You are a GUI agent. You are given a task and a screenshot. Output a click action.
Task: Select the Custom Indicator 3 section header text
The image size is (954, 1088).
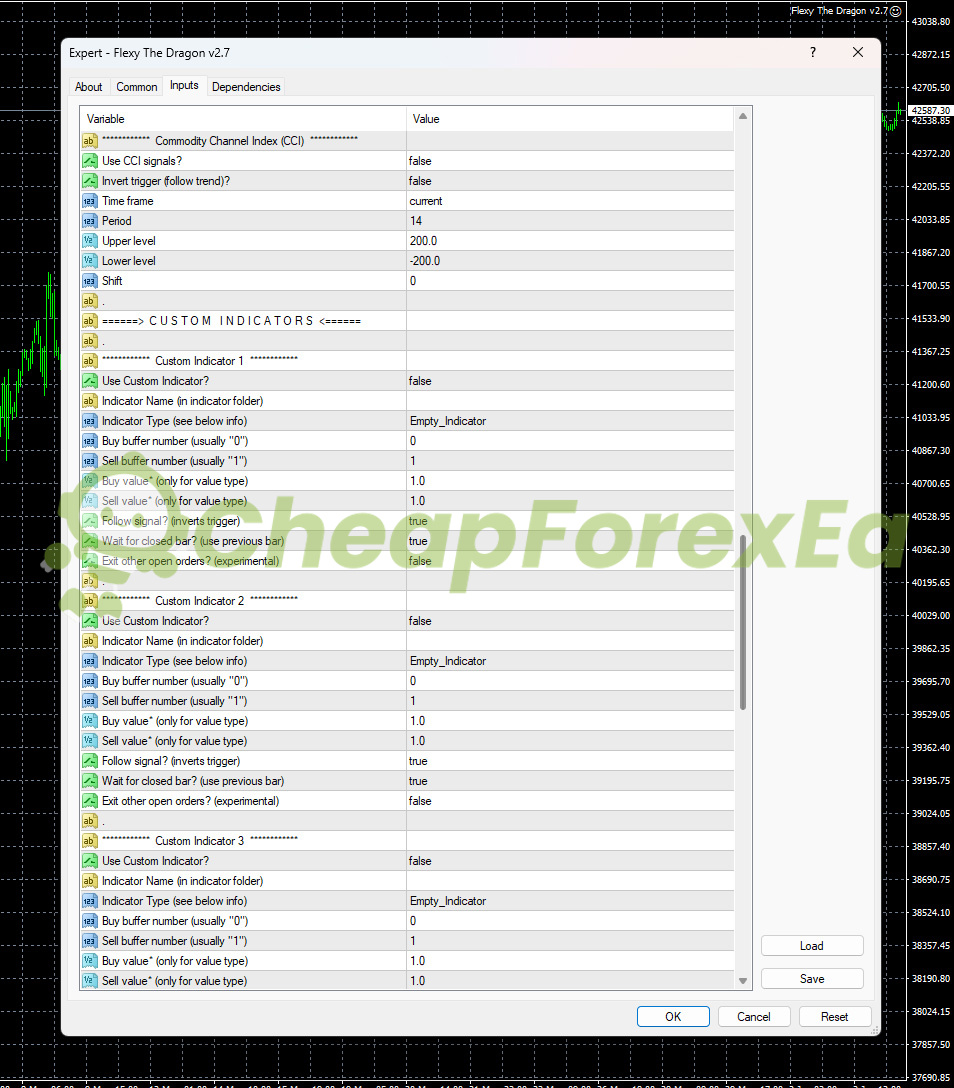point(200,841)
